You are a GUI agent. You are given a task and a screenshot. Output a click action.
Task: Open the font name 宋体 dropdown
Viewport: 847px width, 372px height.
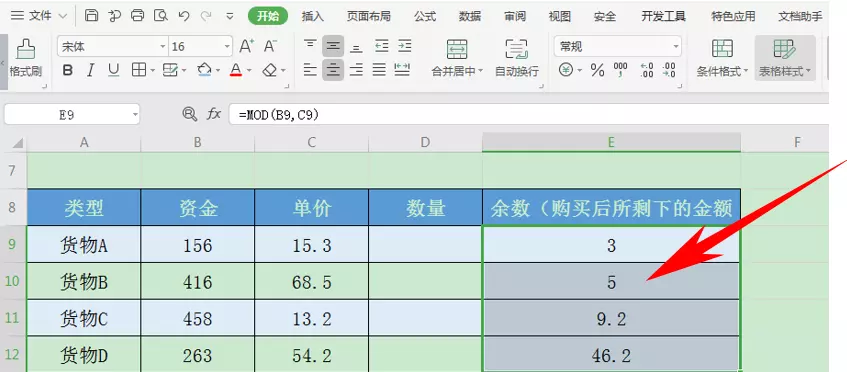(163, 47)
